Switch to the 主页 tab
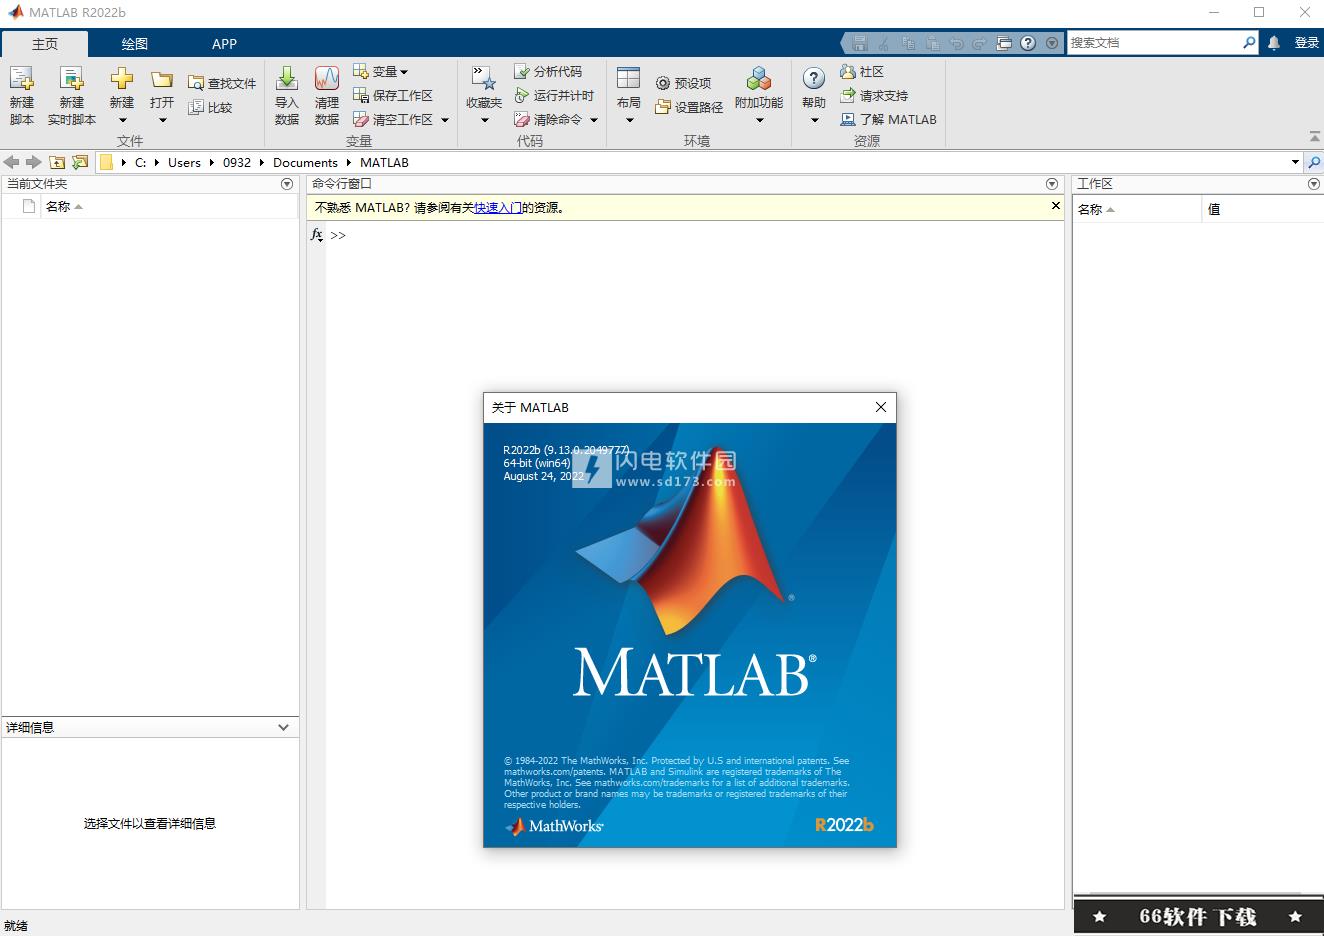 [x=45, y=44]
